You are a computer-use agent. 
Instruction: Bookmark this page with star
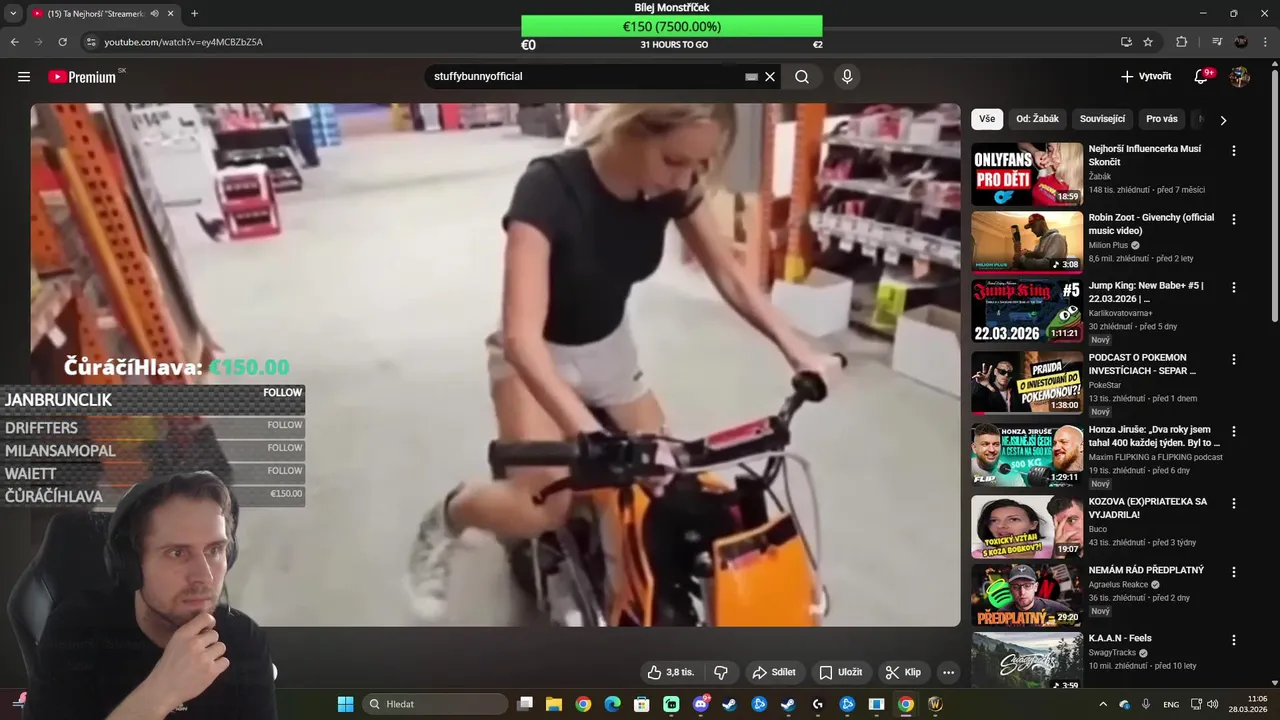(x=1148, y=42)
